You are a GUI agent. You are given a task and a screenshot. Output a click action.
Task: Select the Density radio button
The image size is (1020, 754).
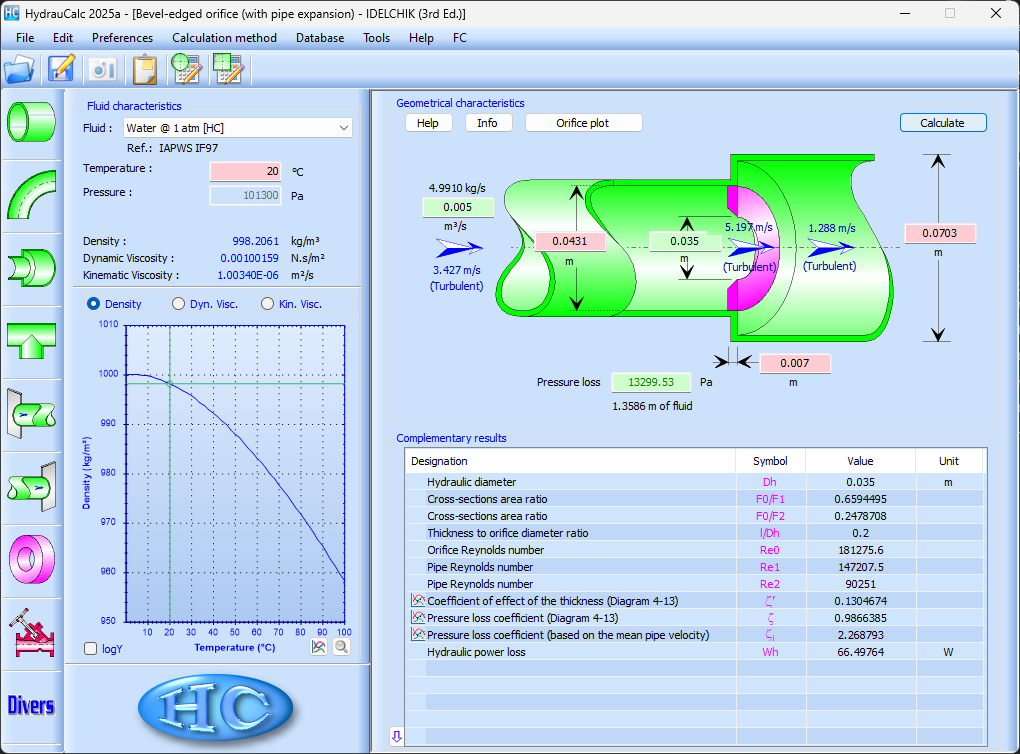[x=94, y=304]
